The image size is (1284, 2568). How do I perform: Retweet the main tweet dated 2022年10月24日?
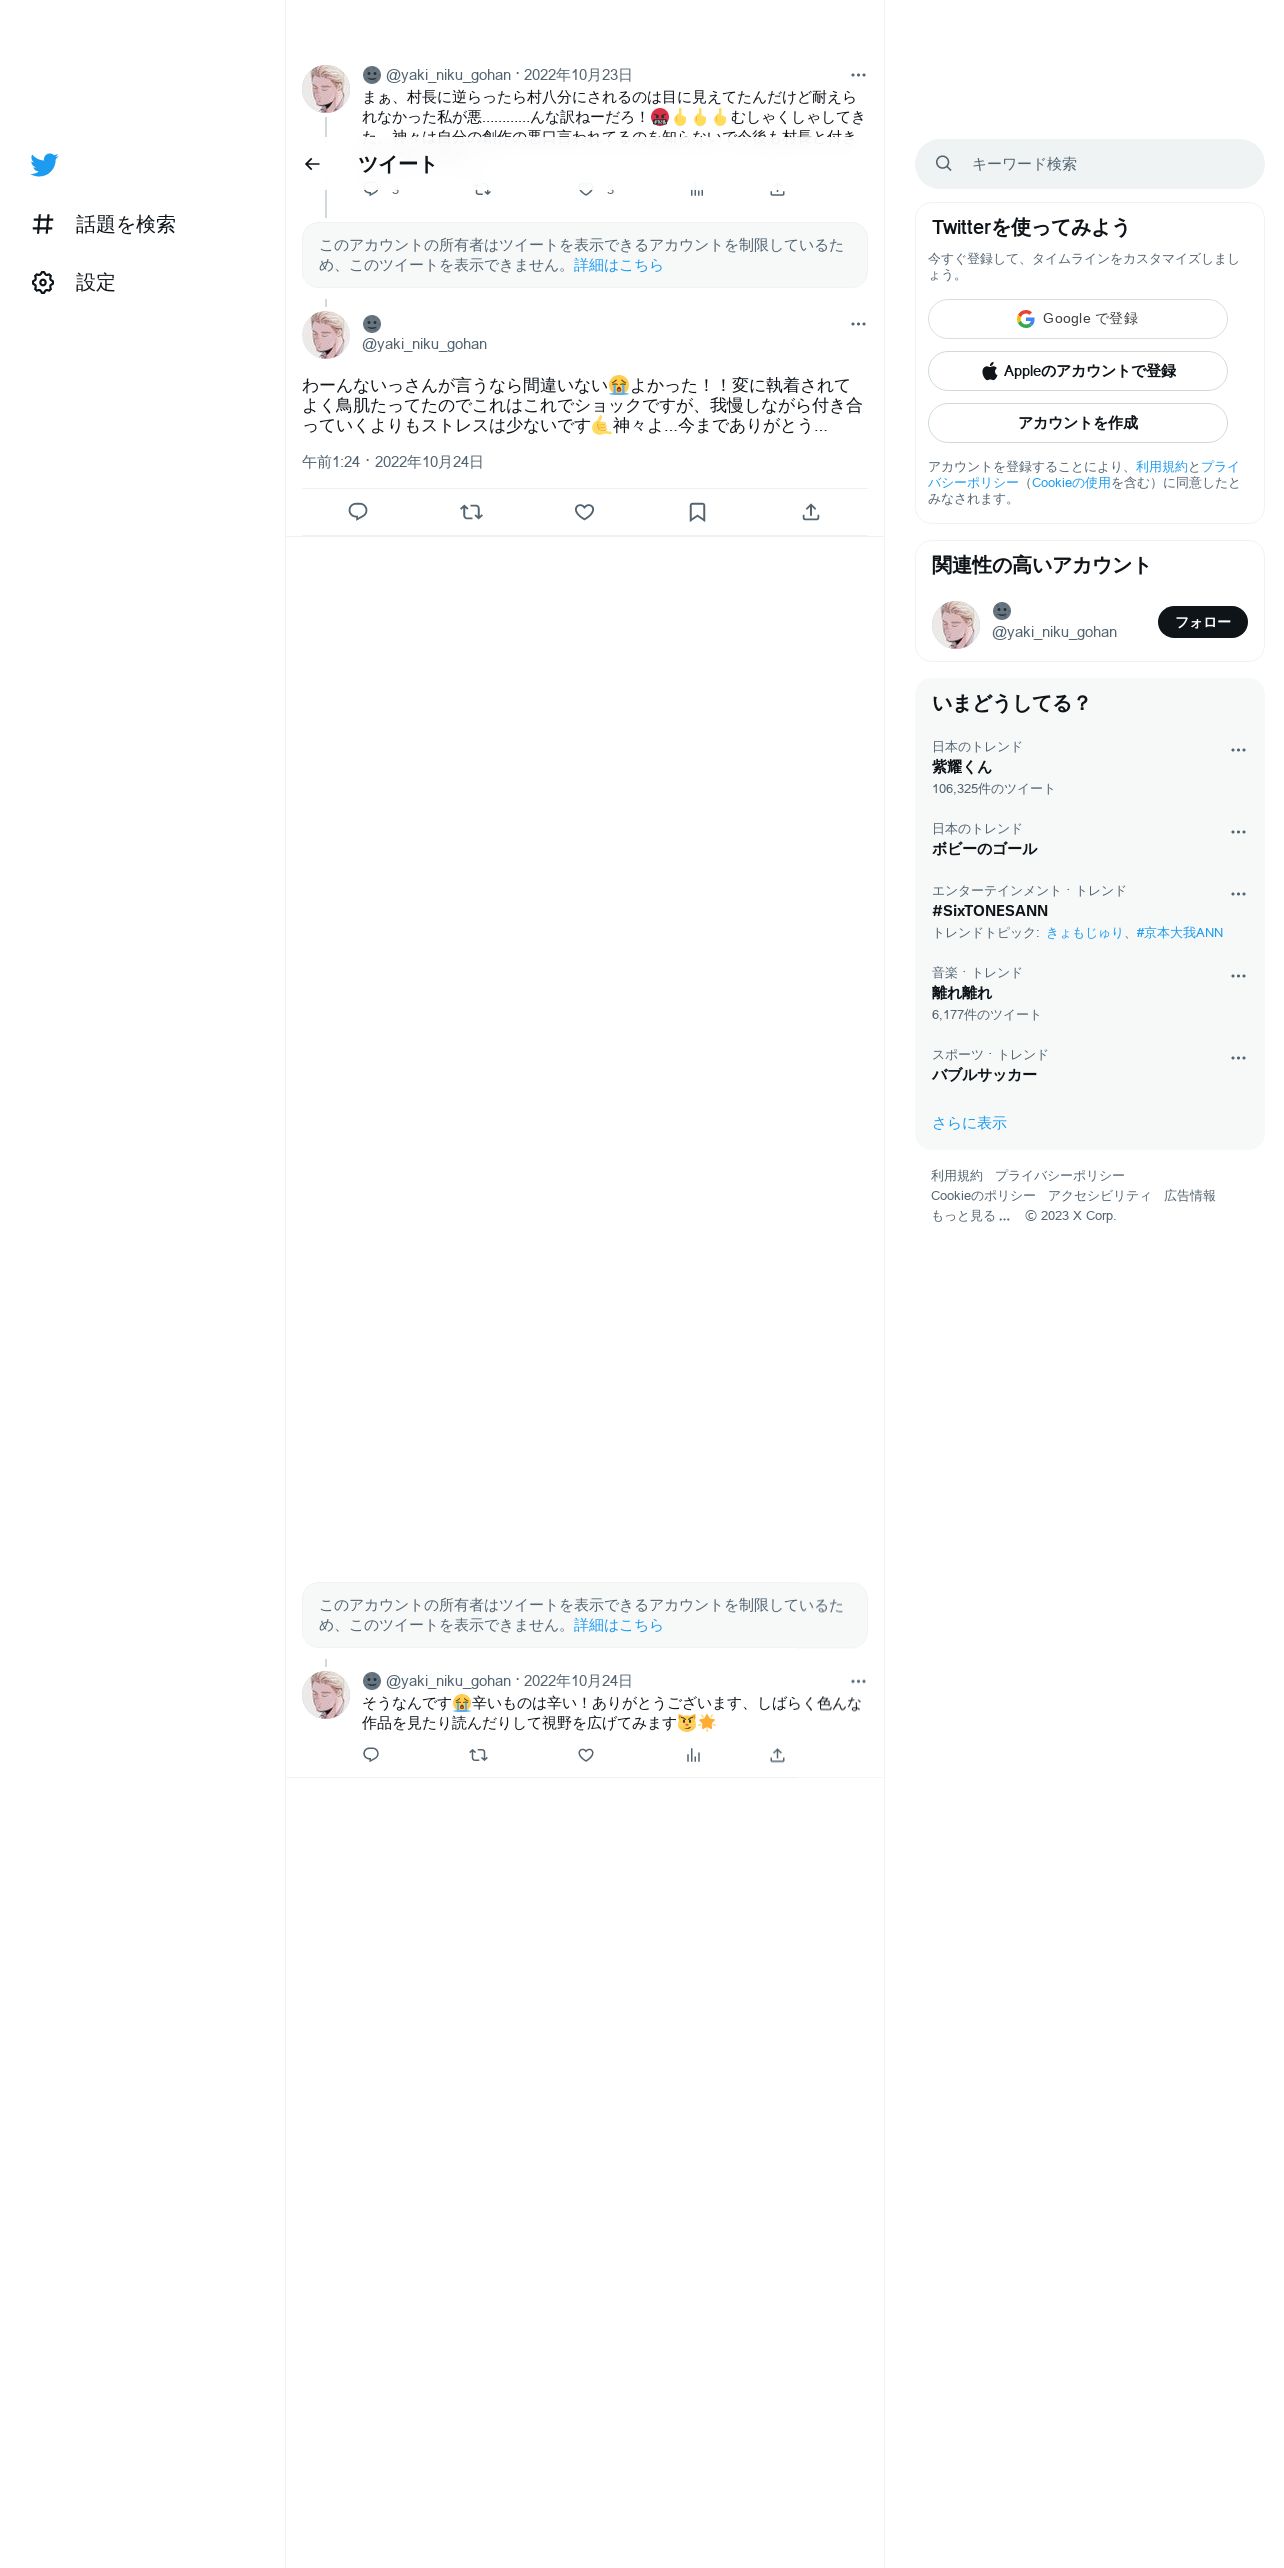(x=471, y=512)
